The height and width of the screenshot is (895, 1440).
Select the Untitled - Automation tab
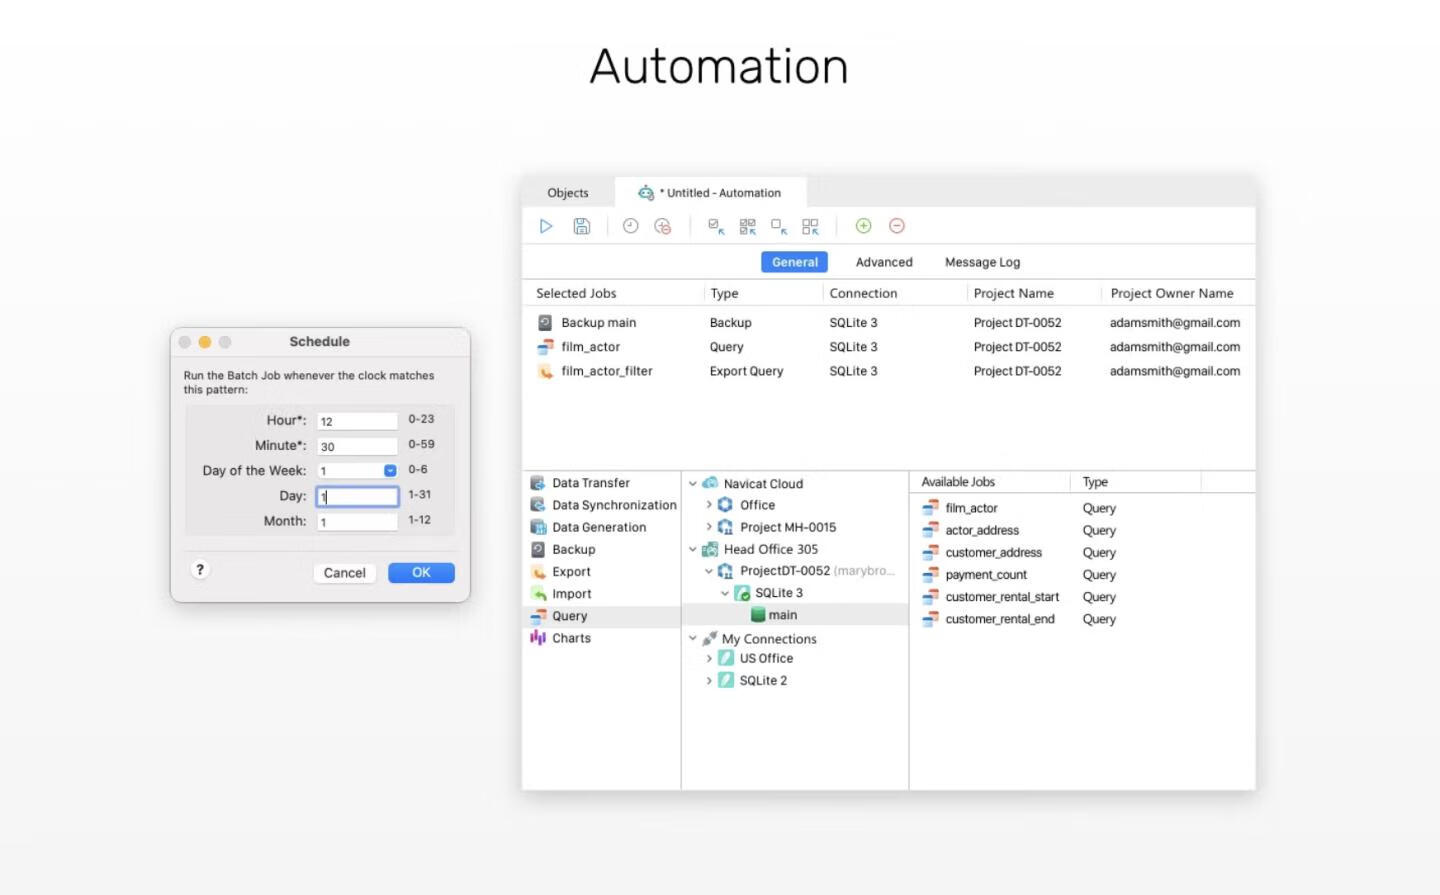coord(710,193)
